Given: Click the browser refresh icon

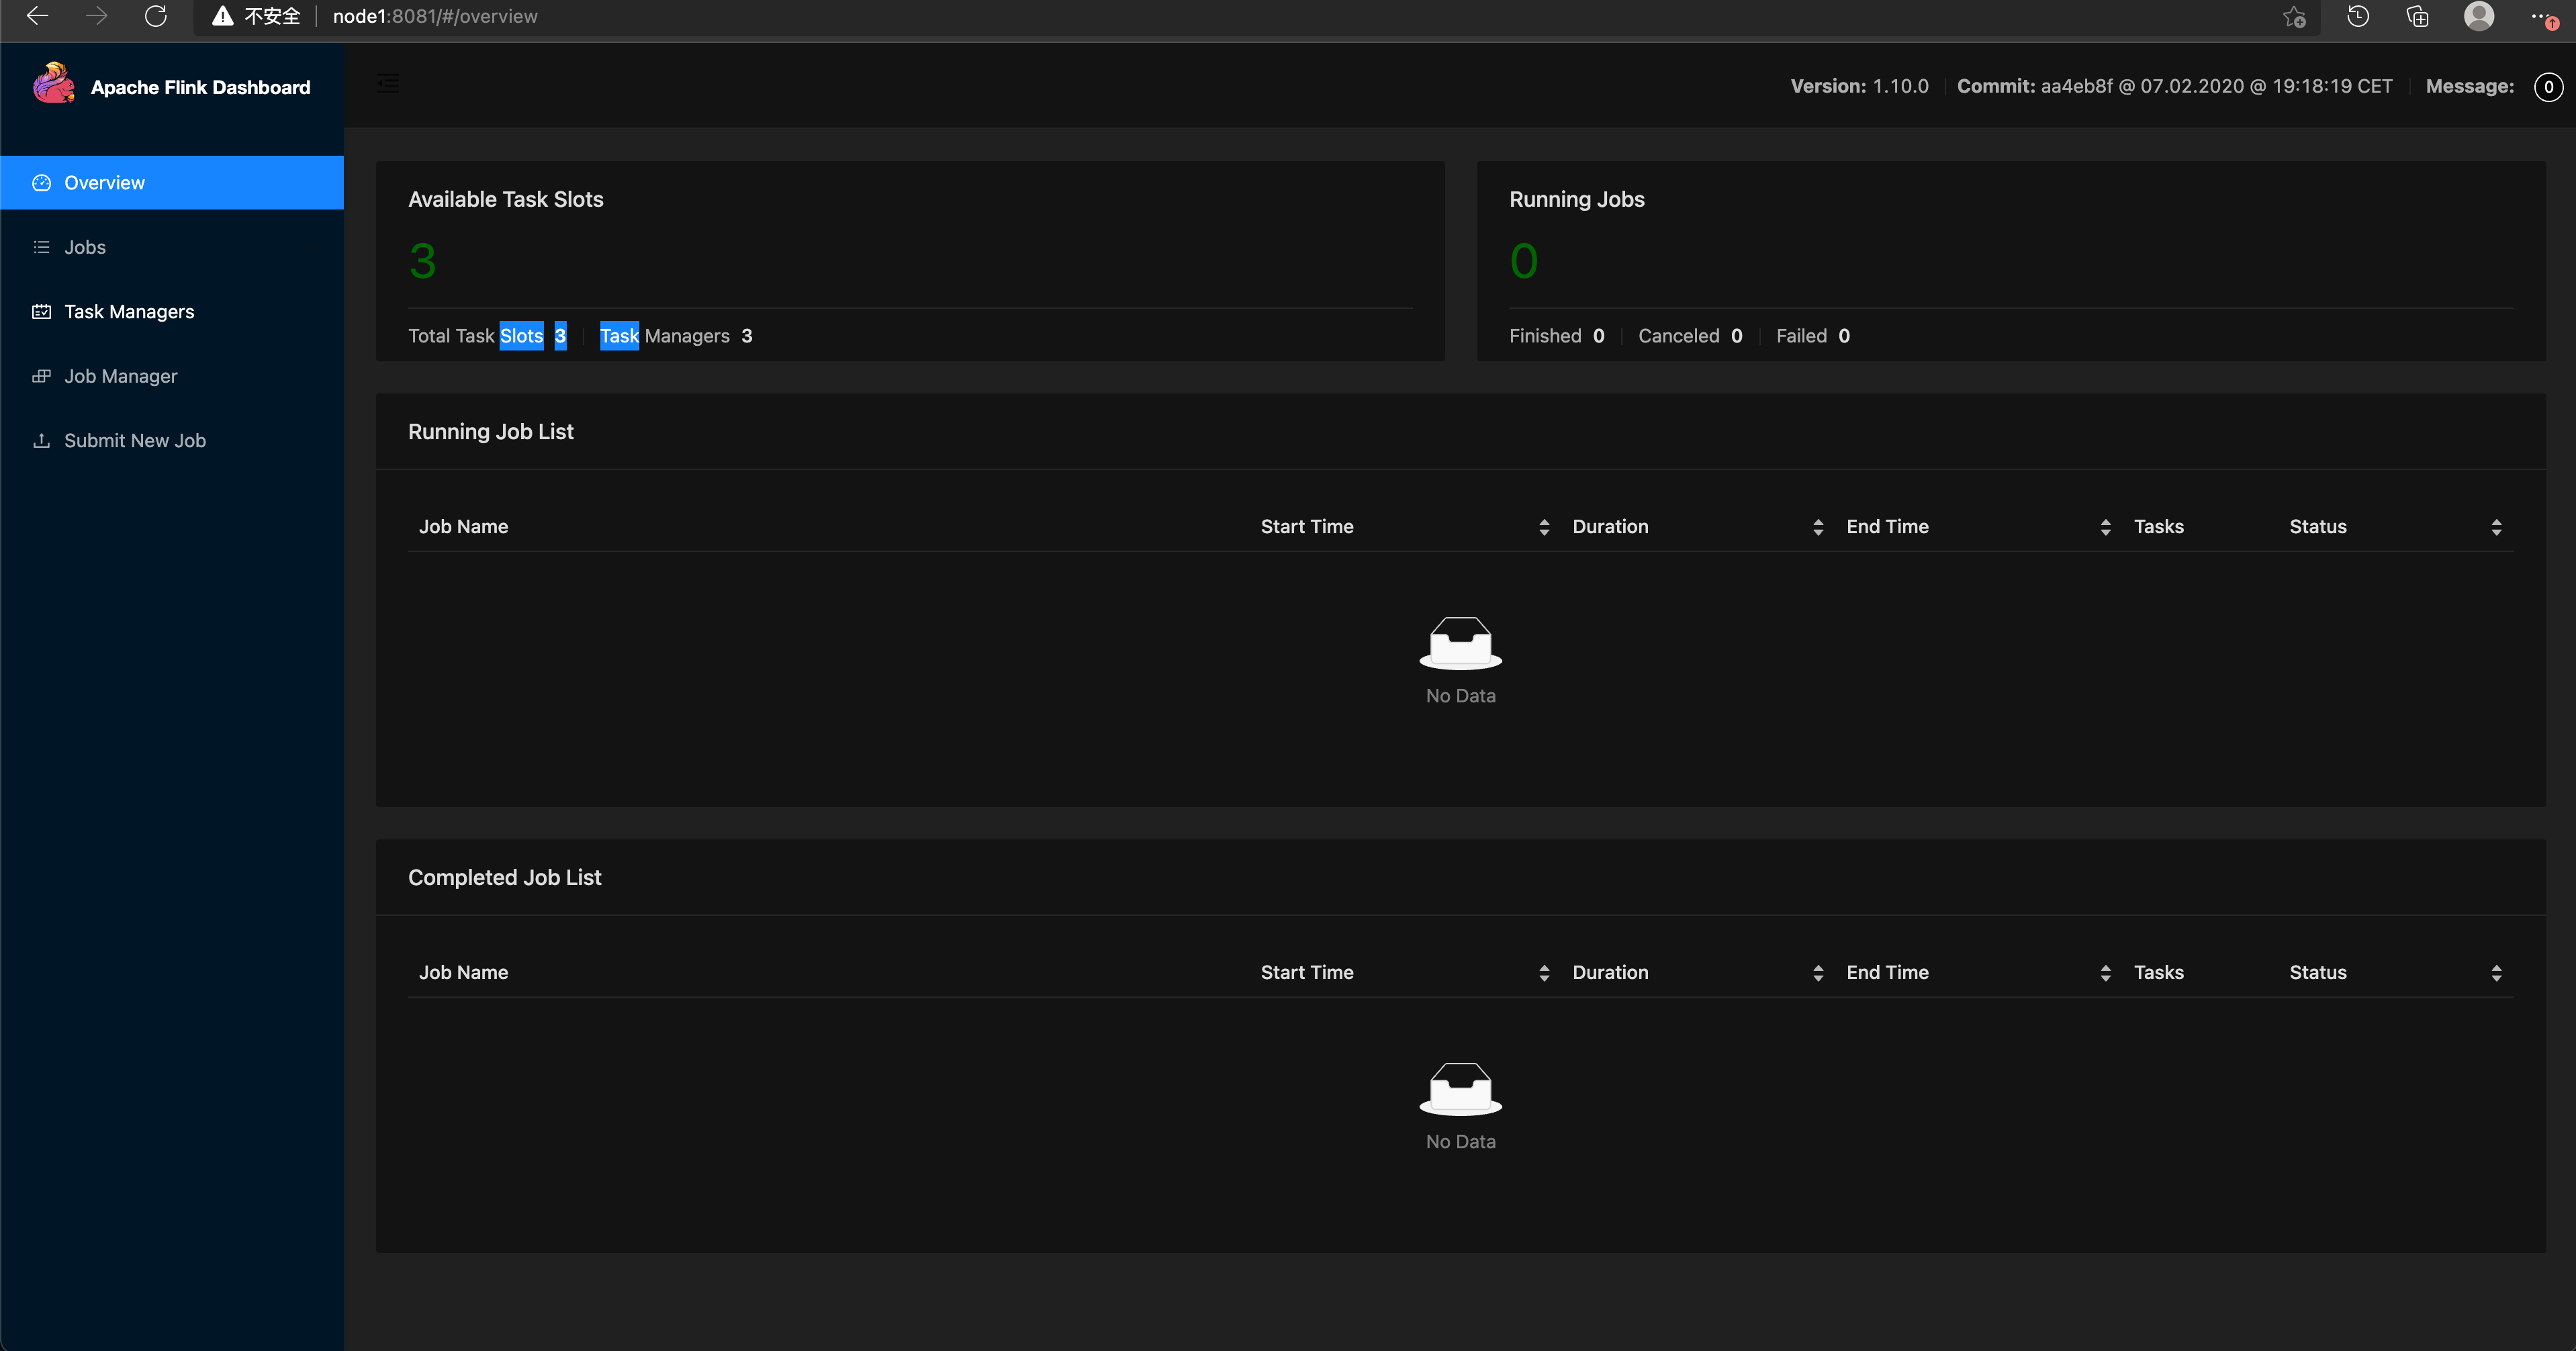Looking at the screenshot, I should [156, 16].
